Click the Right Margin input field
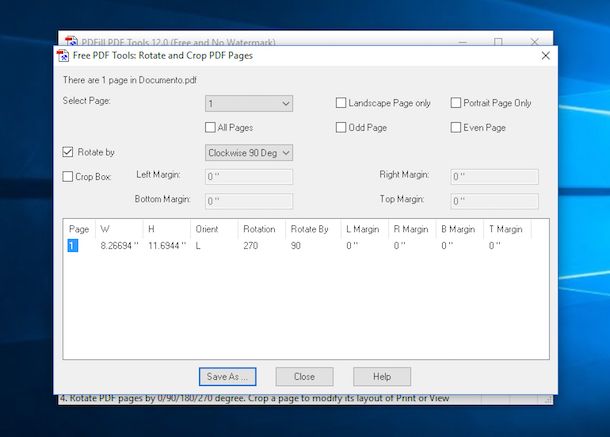Image resolution: width=610 pixels, height=437 pixels. 494,177
